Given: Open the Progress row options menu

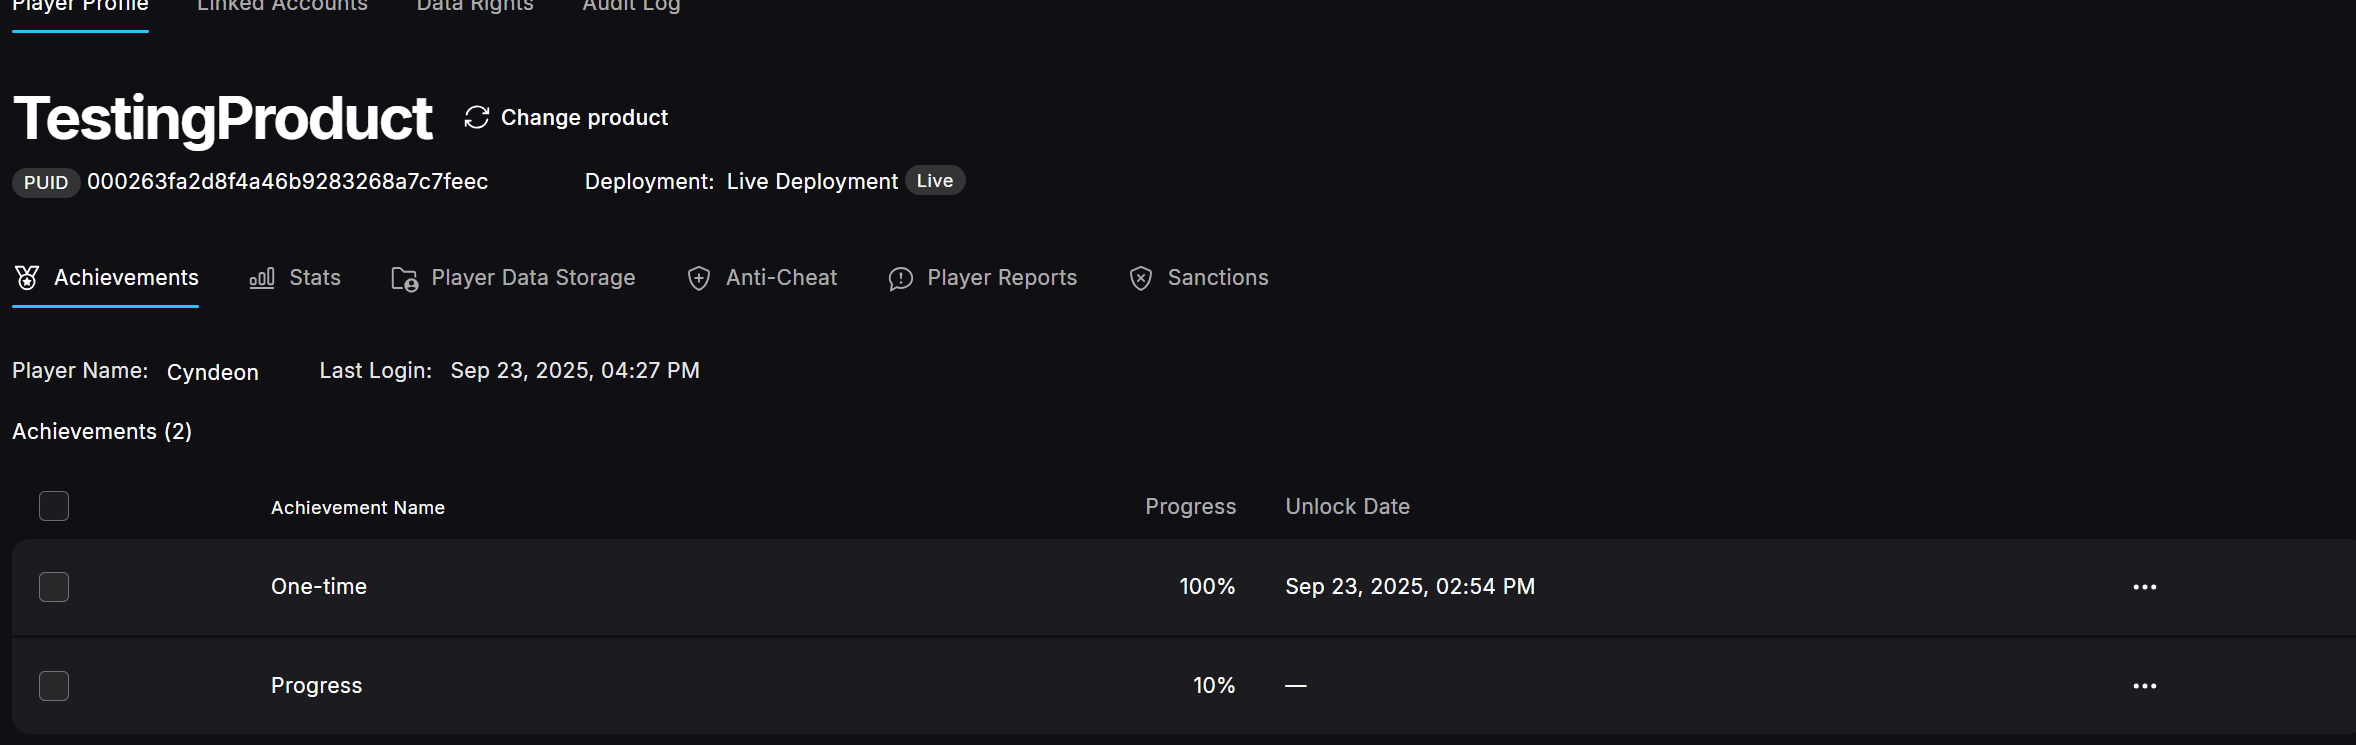Looking at the screenshot, I should point(2144,686).
